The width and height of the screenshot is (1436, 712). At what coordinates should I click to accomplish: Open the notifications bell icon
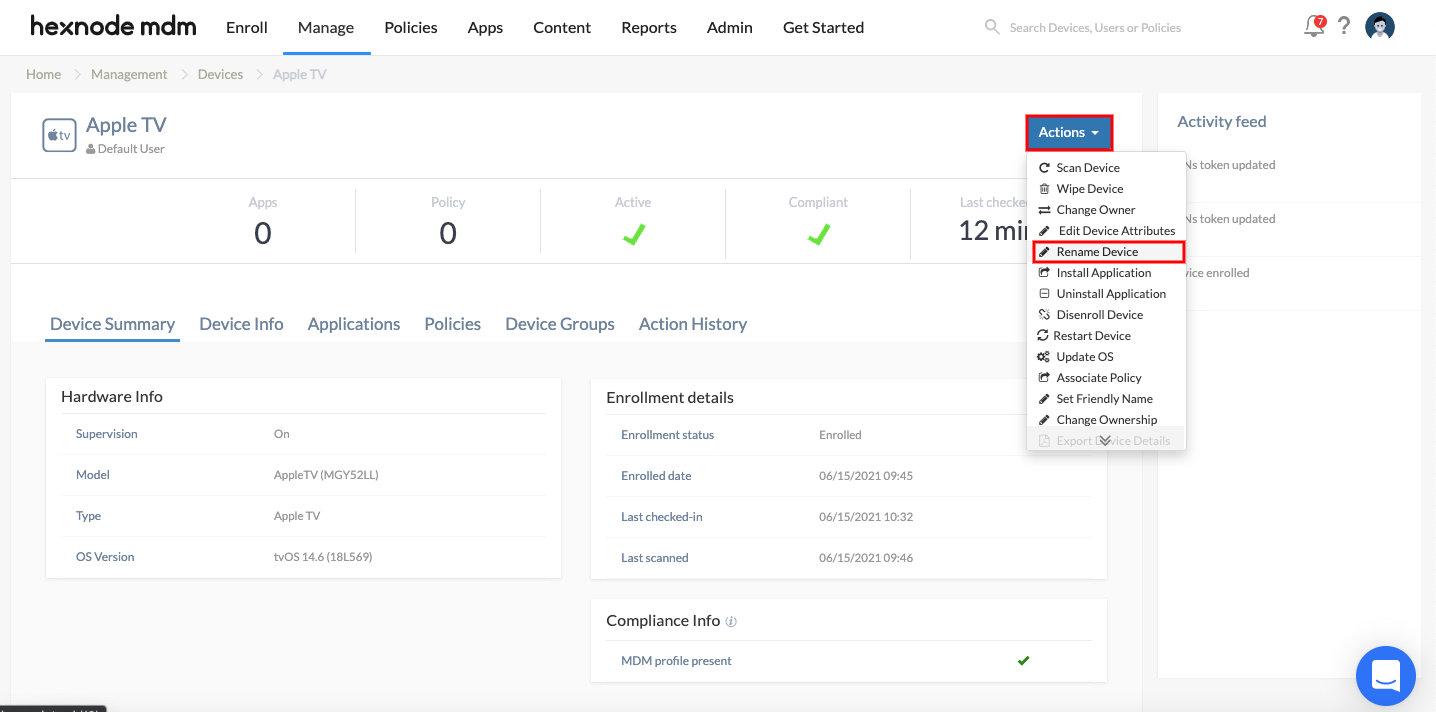pos(1315,27)
